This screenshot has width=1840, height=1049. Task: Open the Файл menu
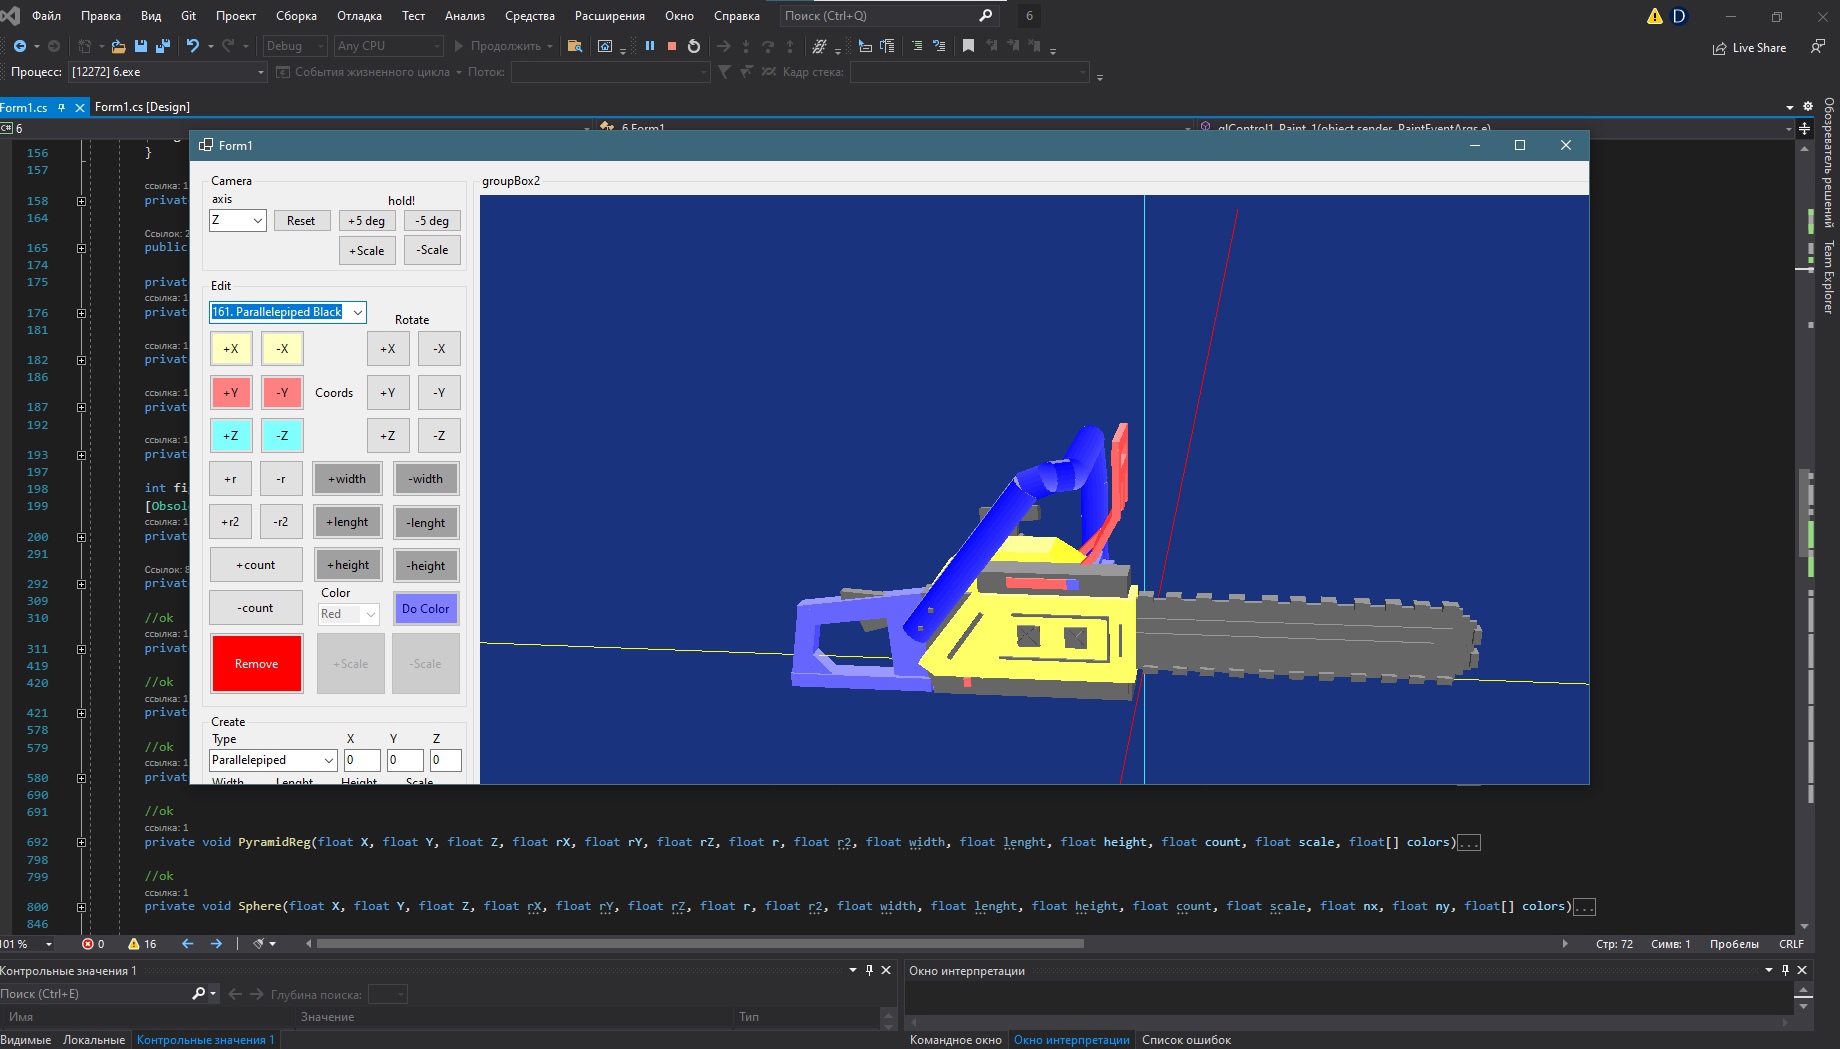pyautogui.click(x=46, y=16)
